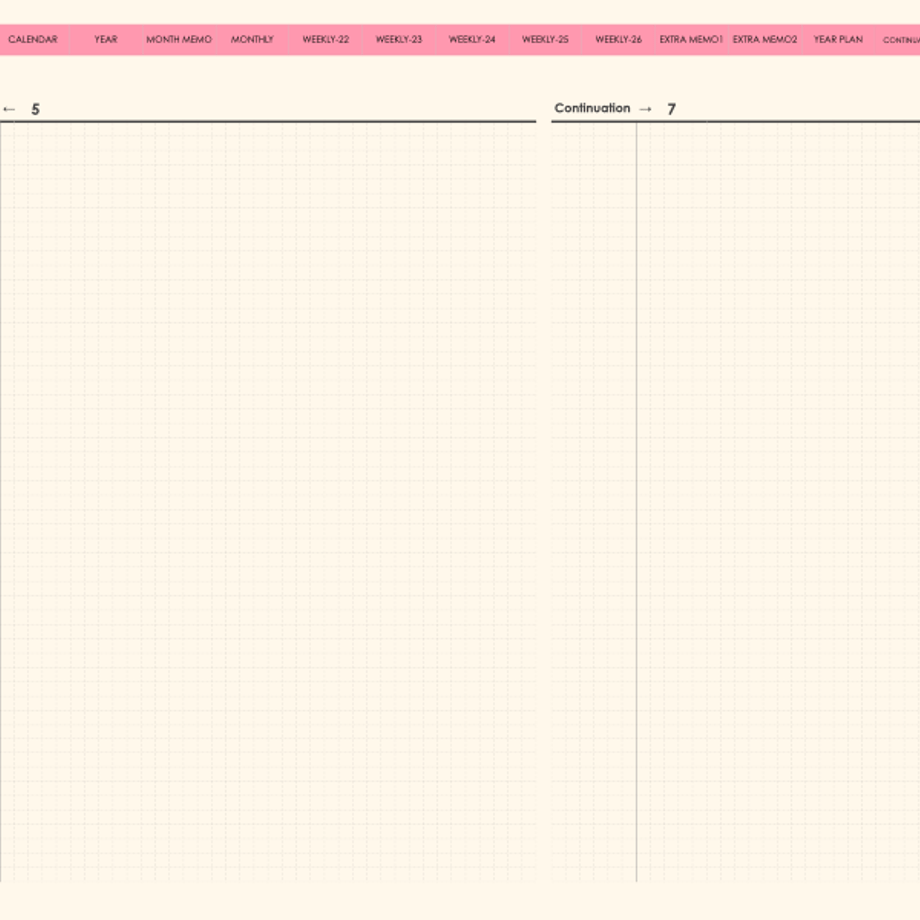Open the WEEKLY-24 tab
This screenshot has width=920, height=920.
click(x=472, y=39)
